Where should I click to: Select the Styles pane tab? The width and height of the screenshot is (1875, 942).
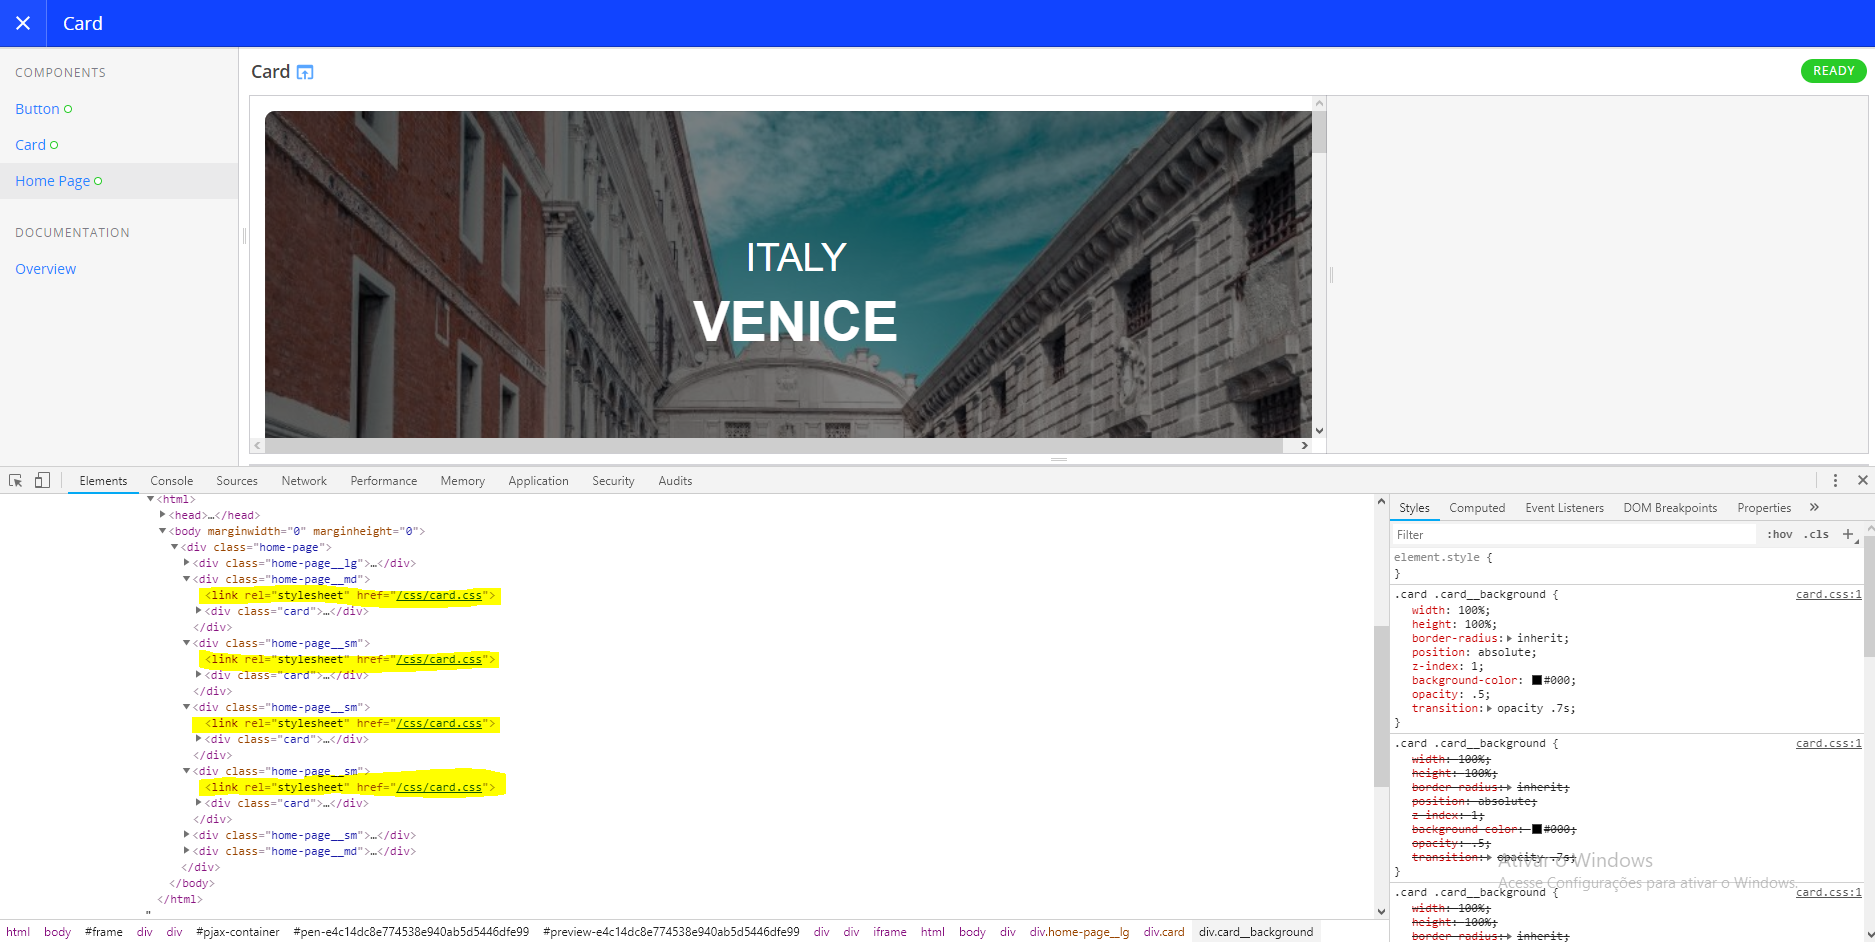[x=1414, y=508]
